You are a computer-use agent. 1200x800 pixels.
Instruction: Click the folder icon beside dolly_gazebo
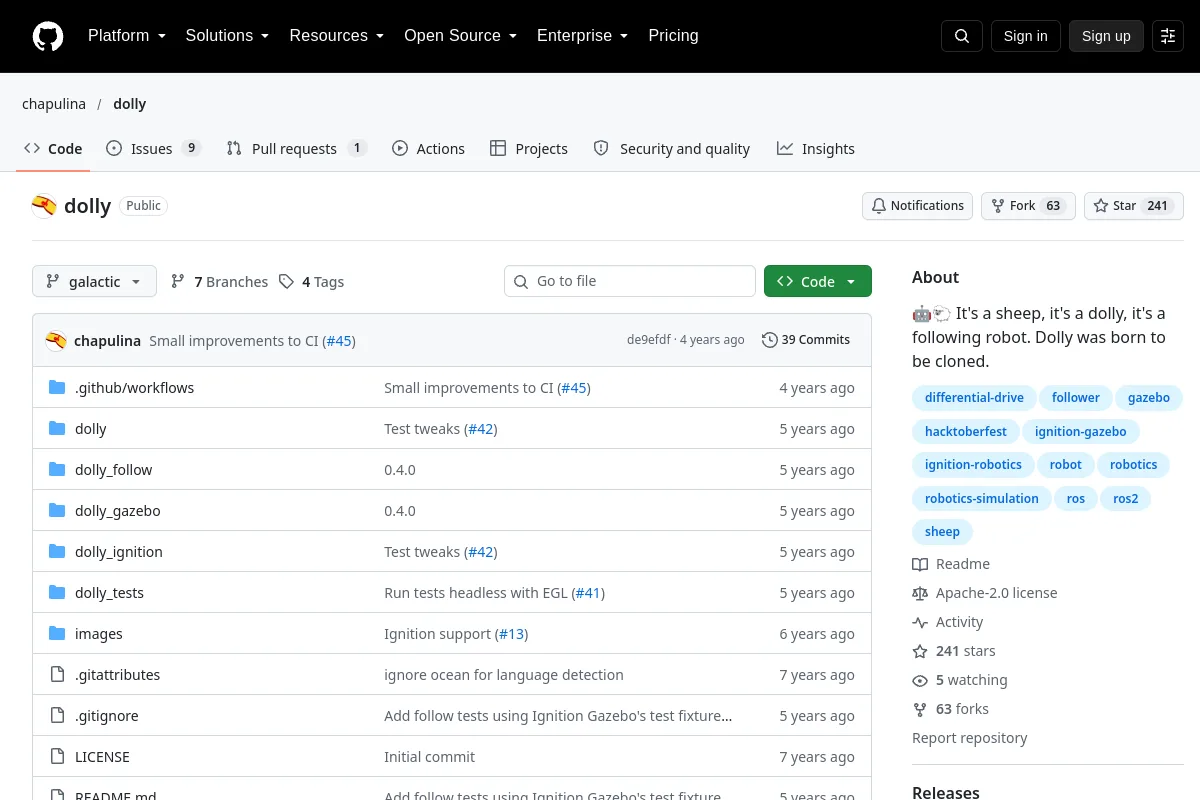coord(57,511)
